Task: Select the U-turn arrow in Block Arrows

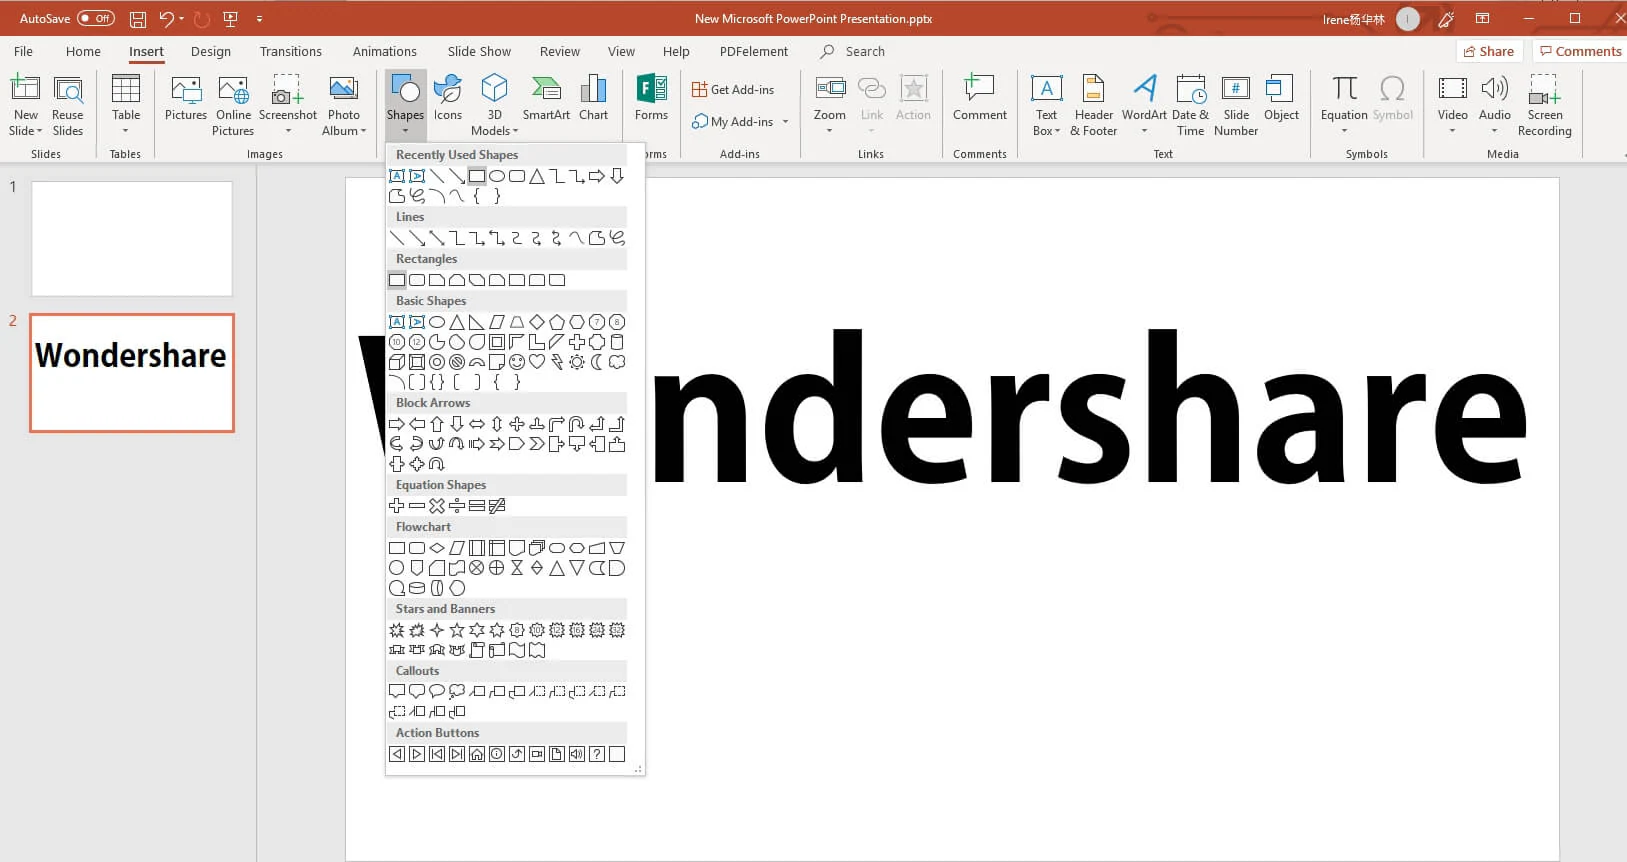Action: tap(577, 424)
